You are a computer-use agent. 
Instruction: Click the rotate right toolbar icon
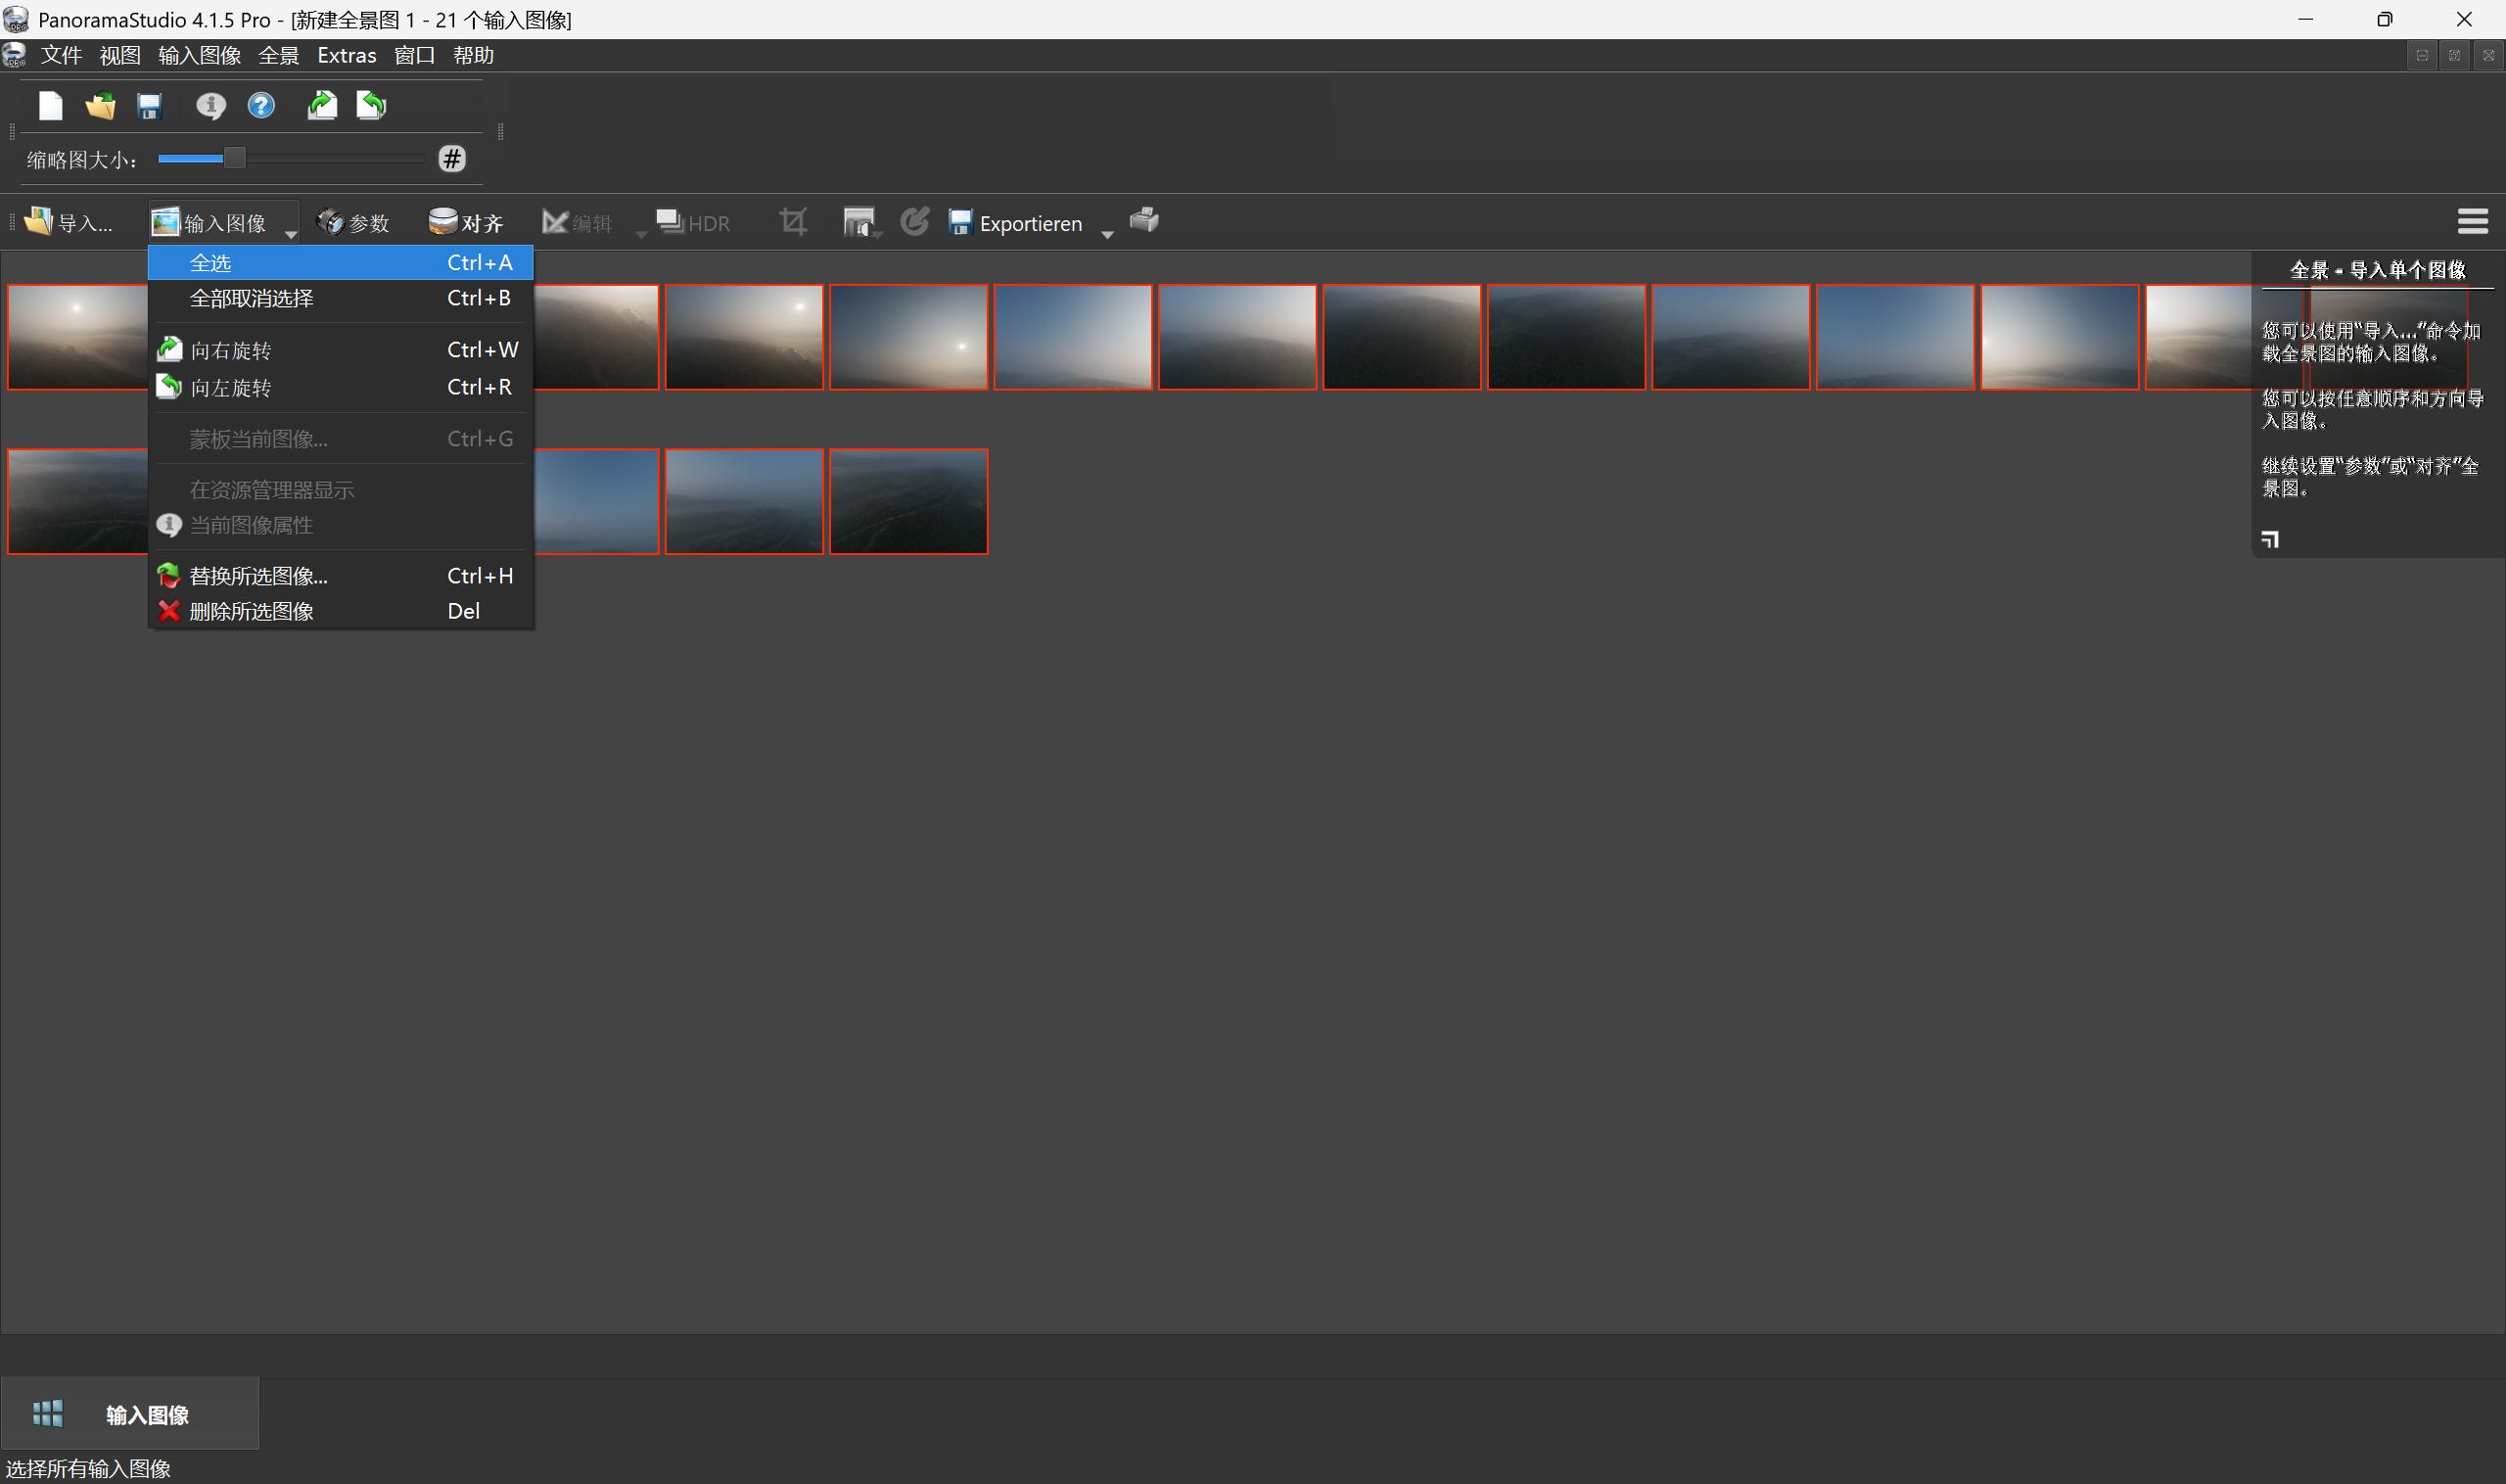coord(321,106)
